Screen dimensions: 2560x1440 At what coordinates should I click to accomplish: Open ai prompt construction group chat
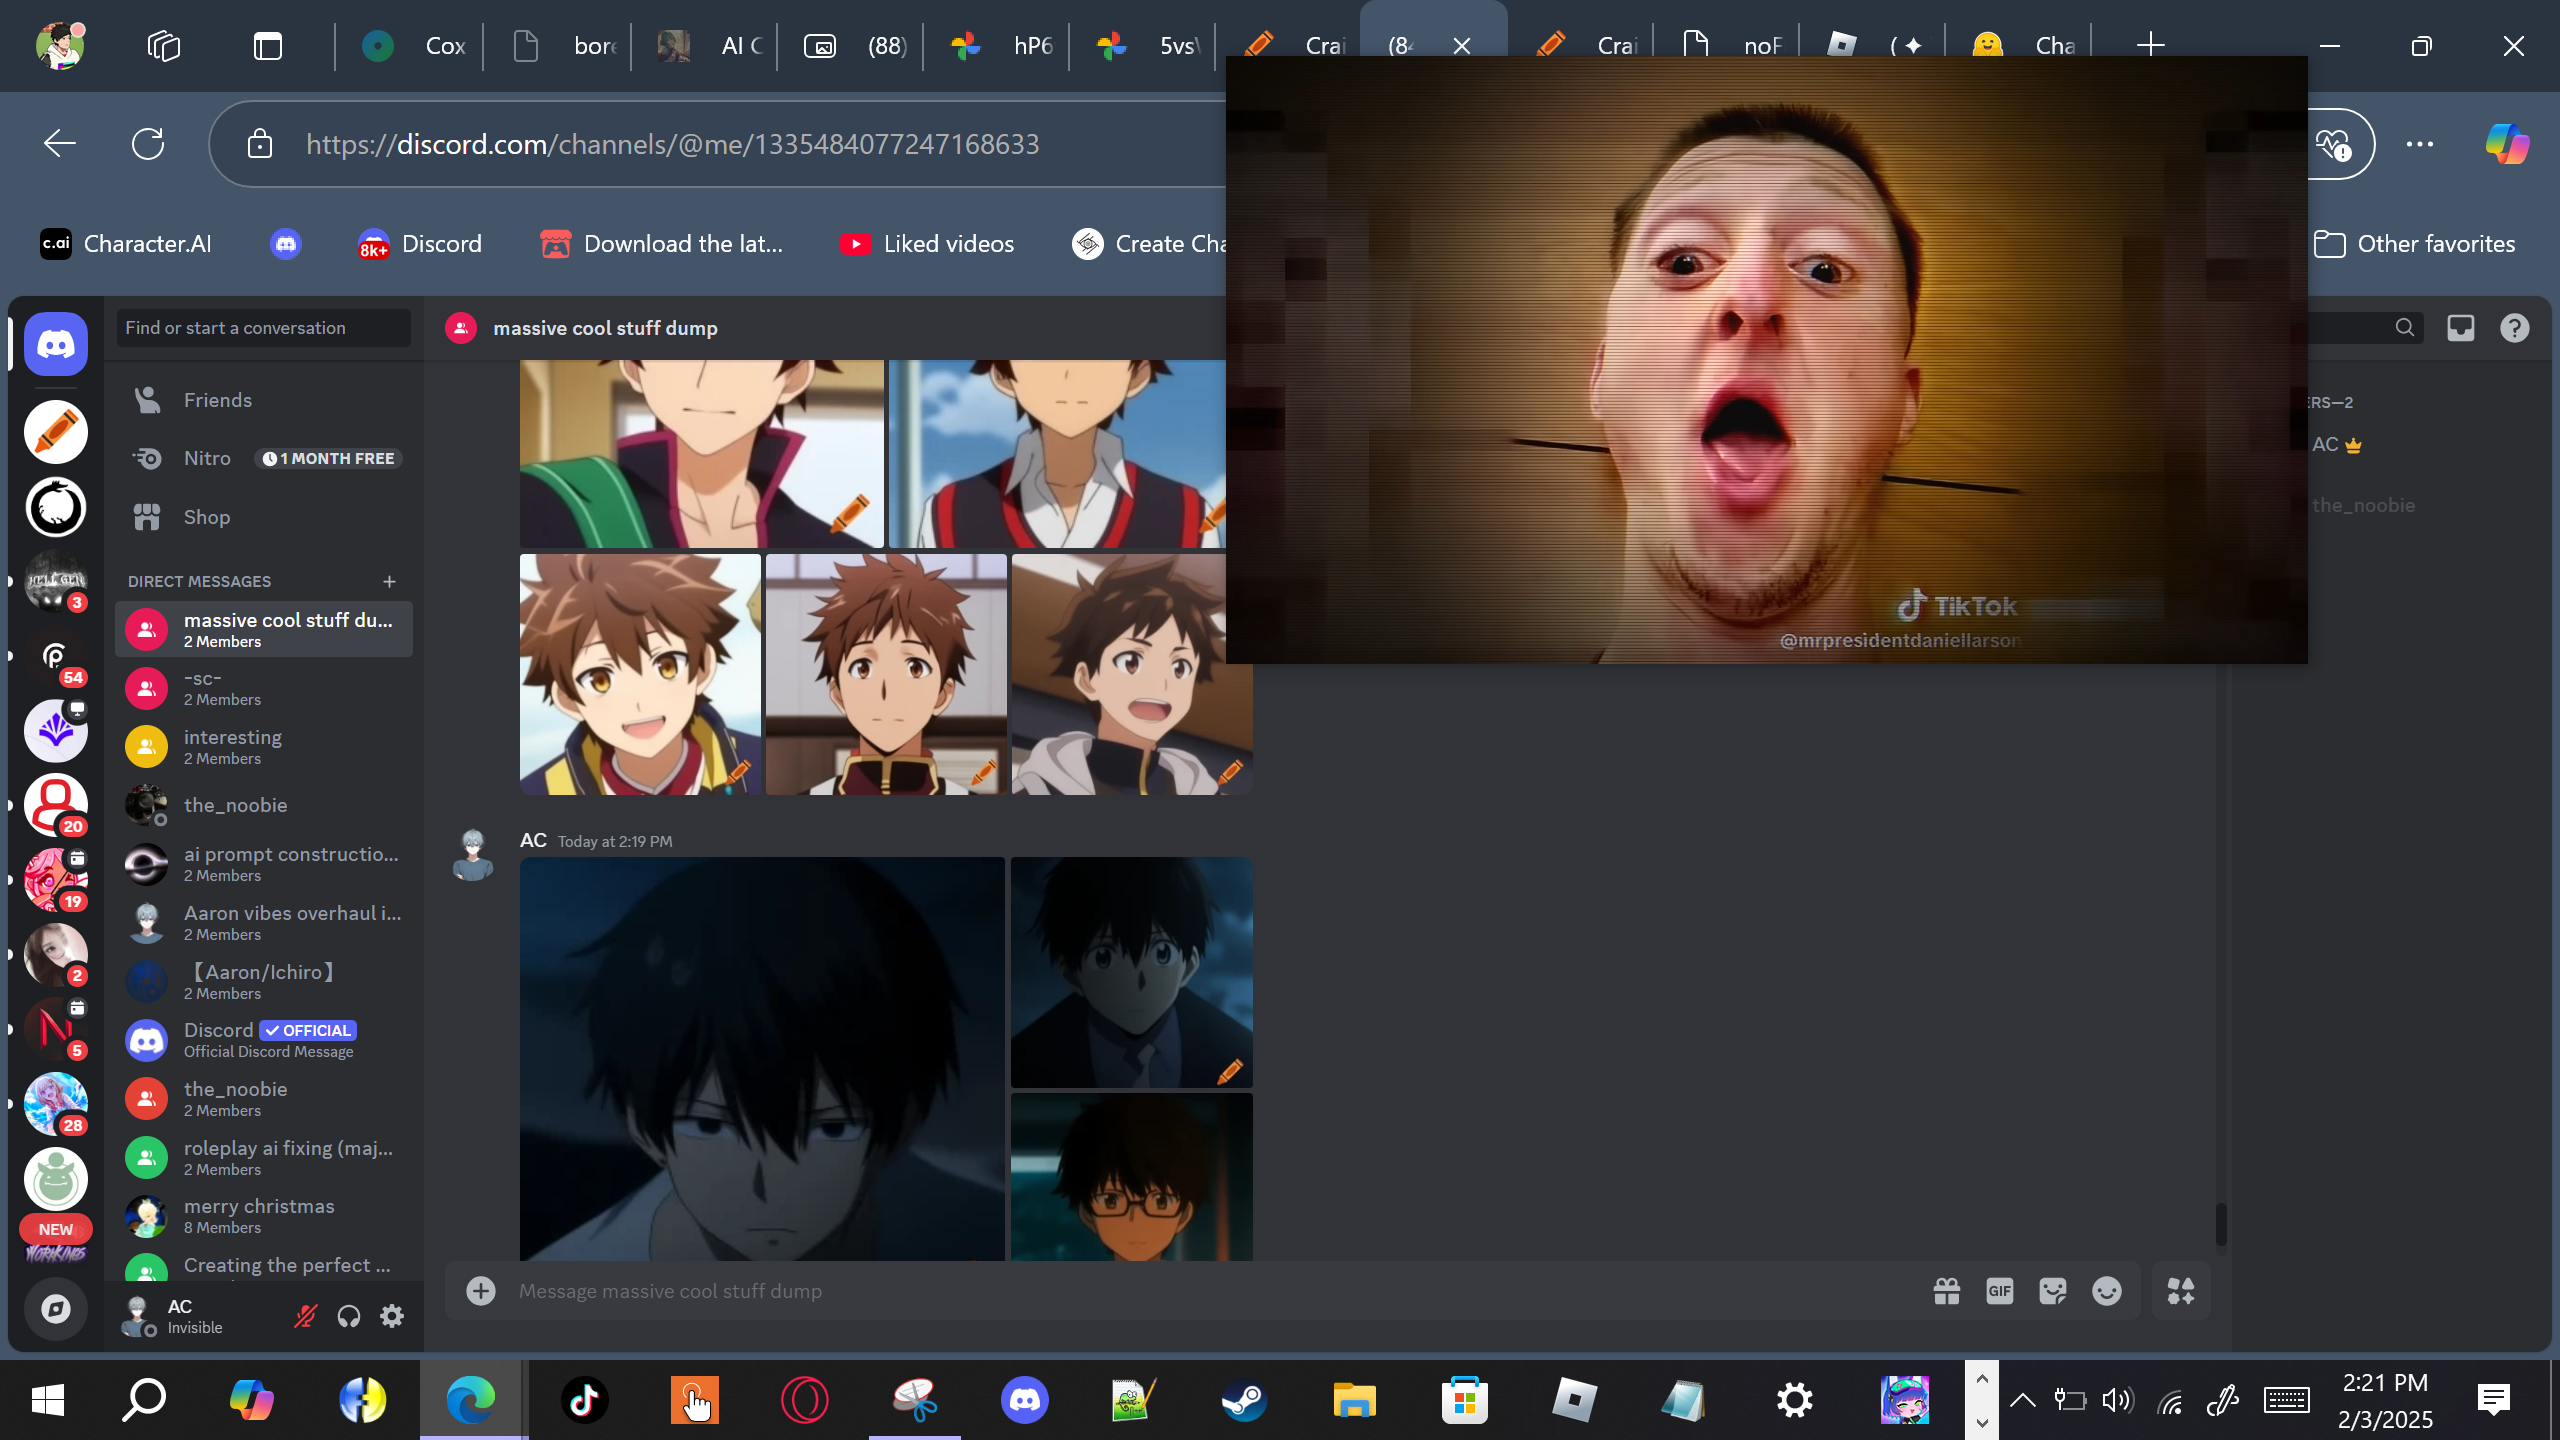coord(264,864)
